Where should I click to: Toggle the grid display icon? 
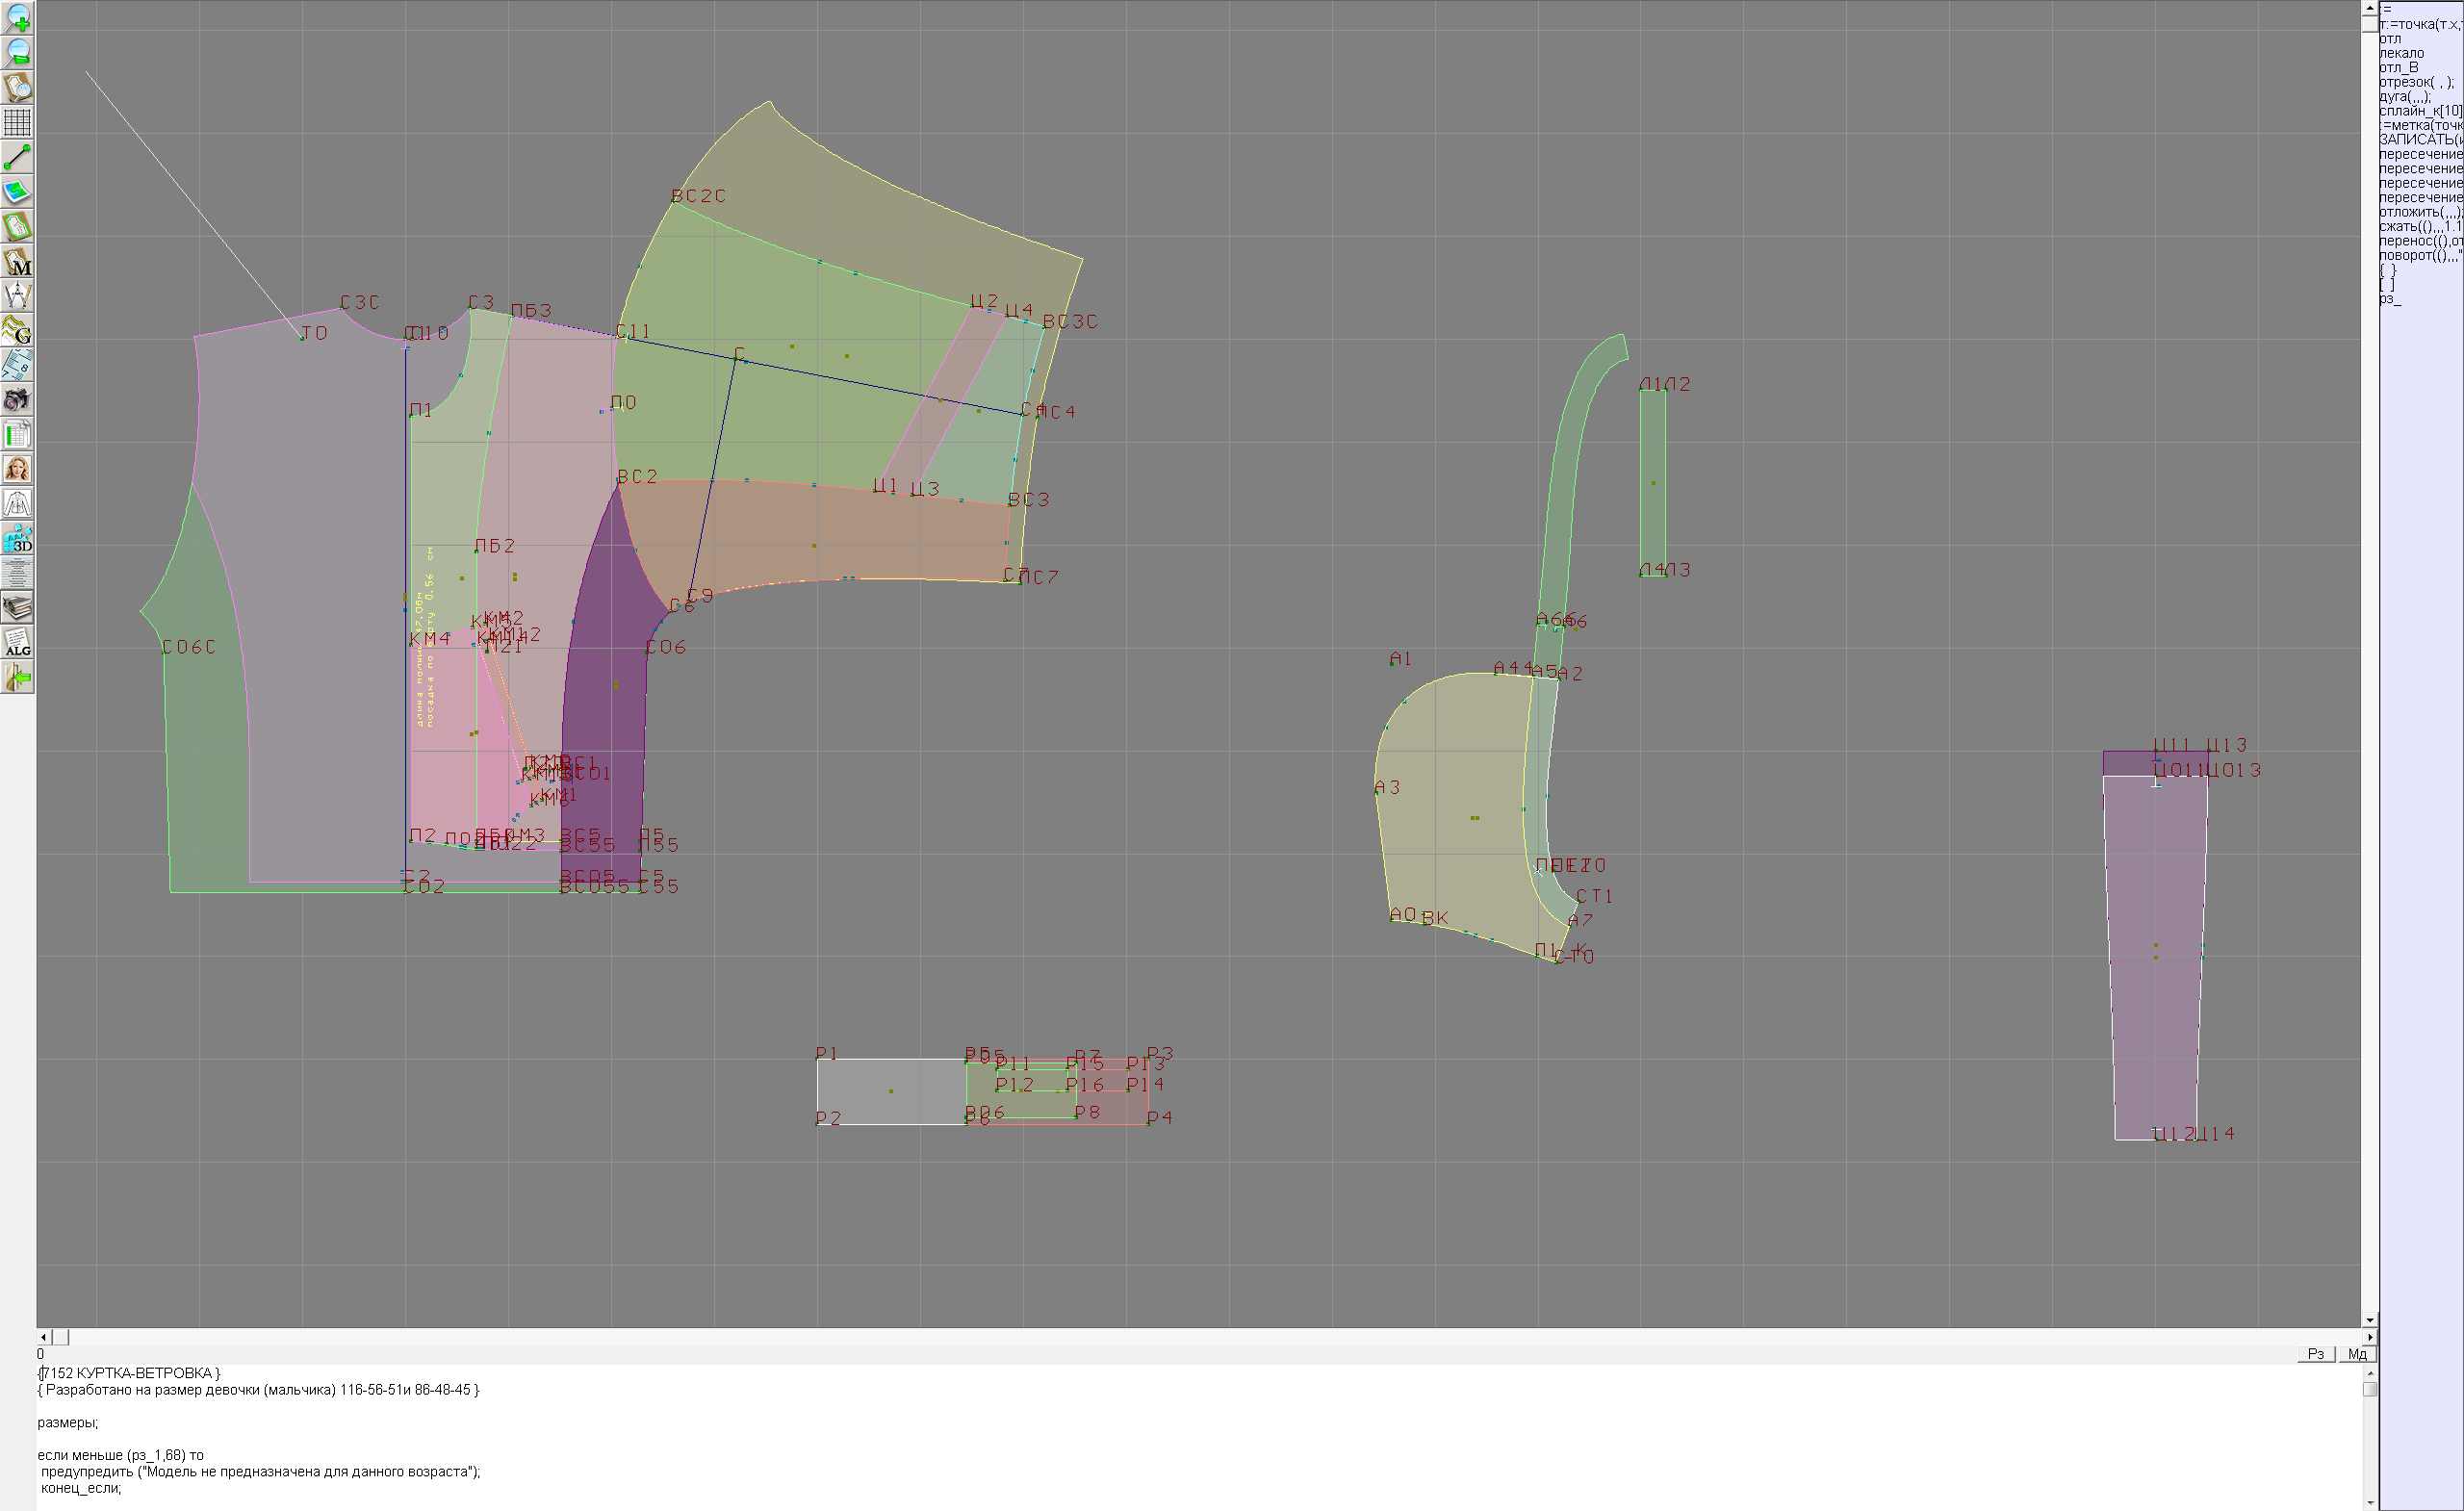pyautogui.click(x=18, y=122)
